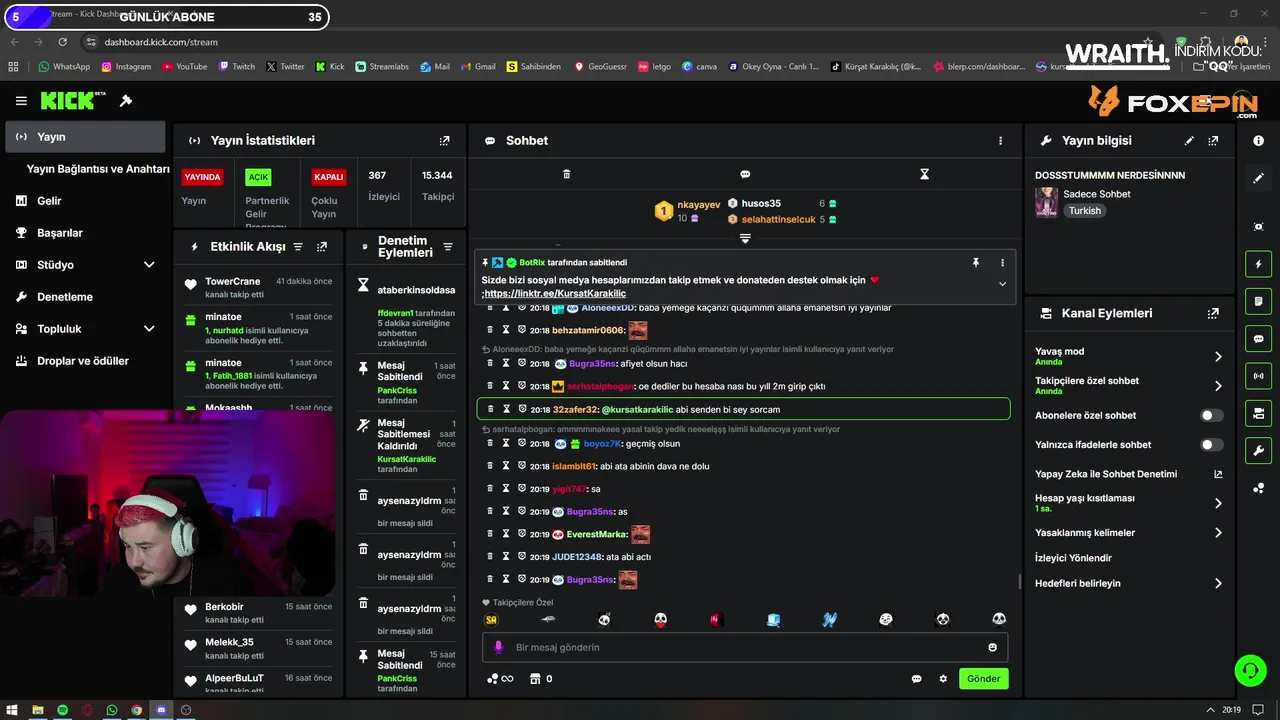
Task: Click the broadcast signal icon in right sidebar
Action: click(1258, 376)
